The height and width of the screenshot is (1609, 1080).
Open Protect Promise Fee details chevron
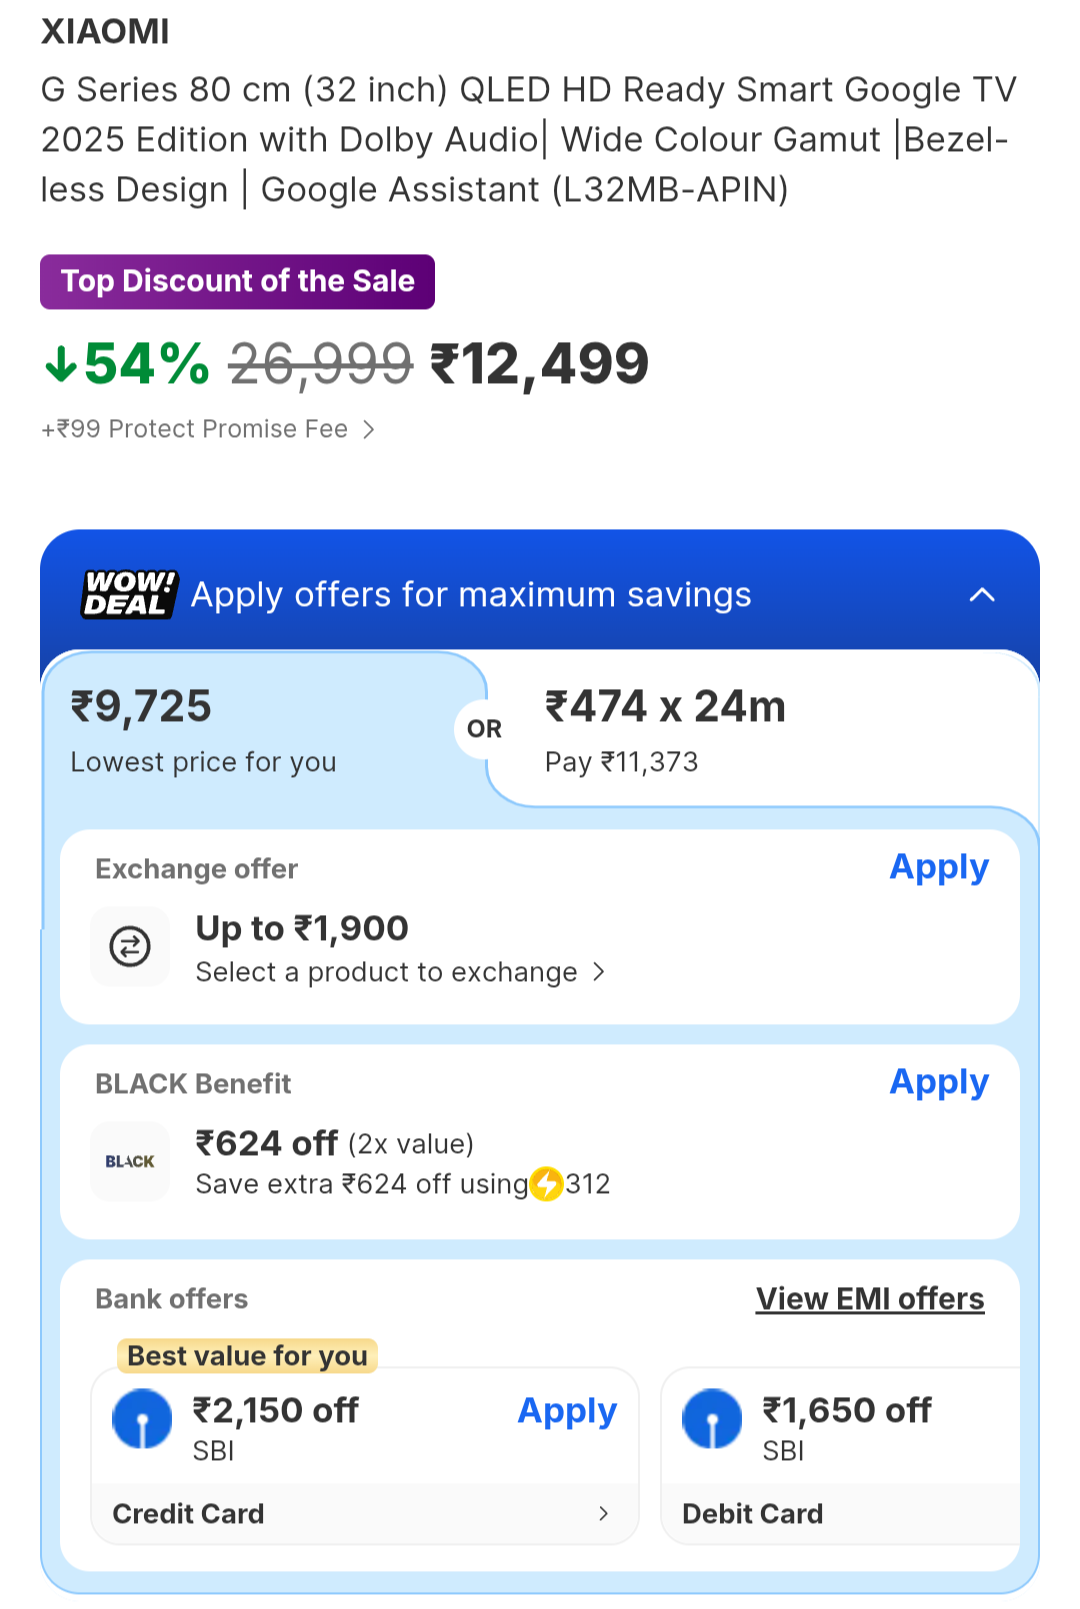(369, 429)
